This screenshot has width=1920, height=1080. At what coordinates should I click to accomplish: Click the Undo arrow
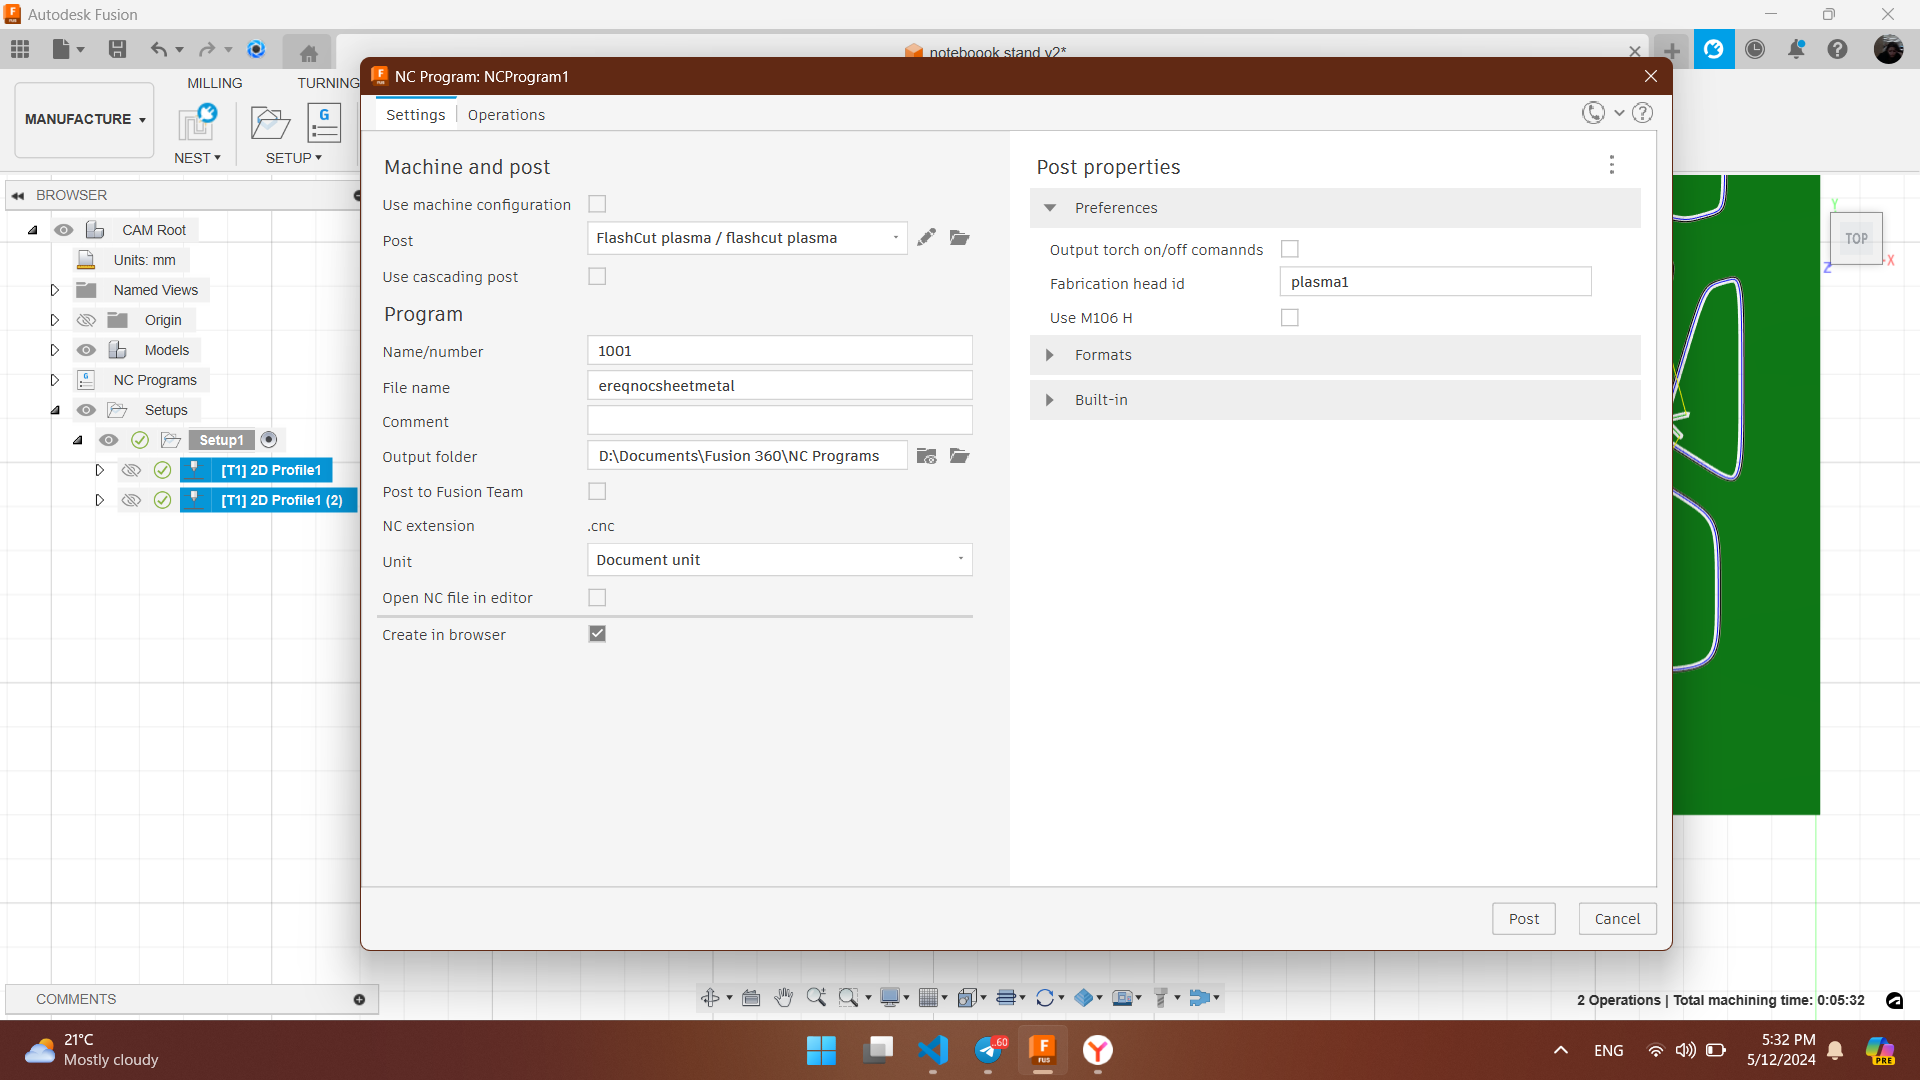[158, 49]
